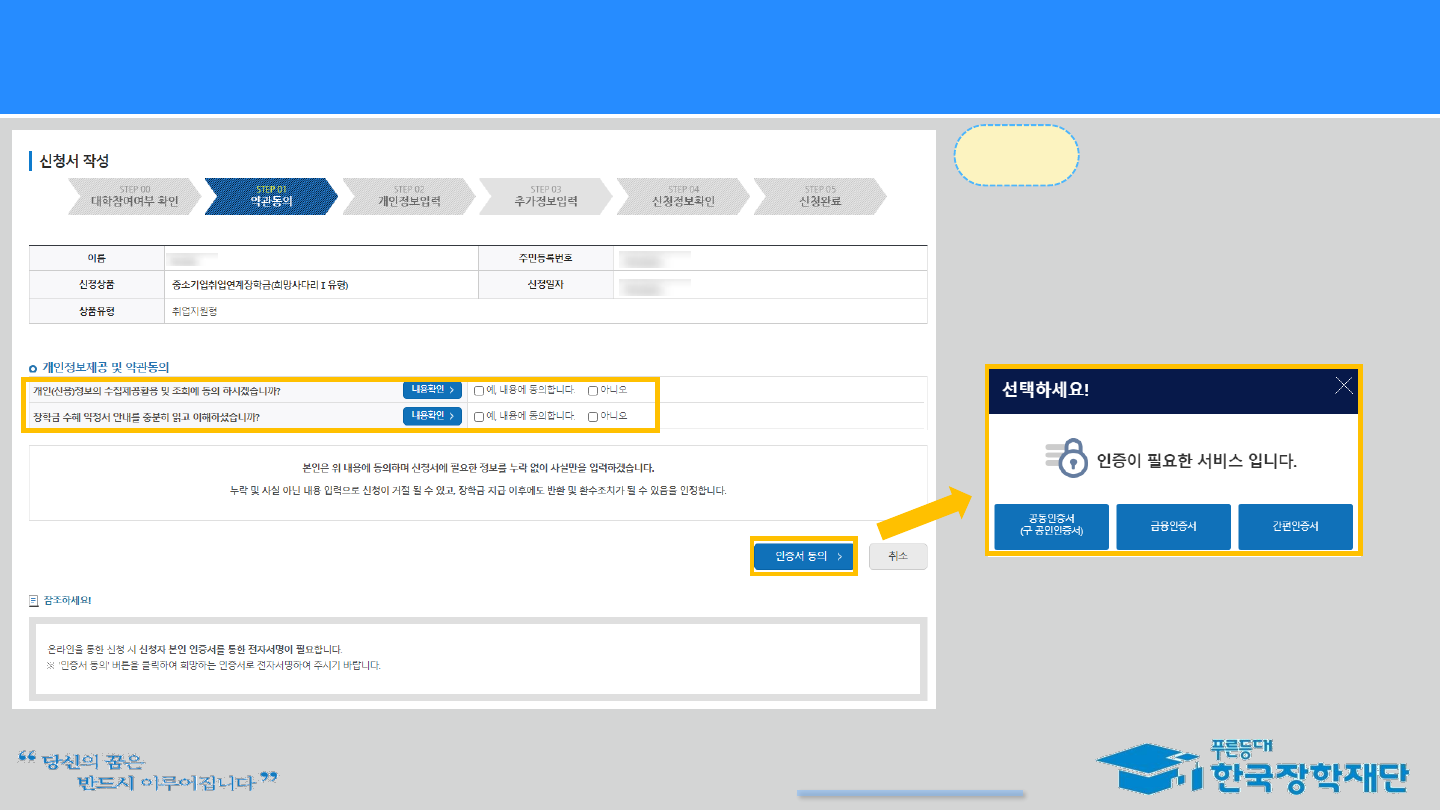This screenshot has height=810, width=1440.
Task: Click the yellow rounded callout shape
Action: click(x=1016, y=155)
